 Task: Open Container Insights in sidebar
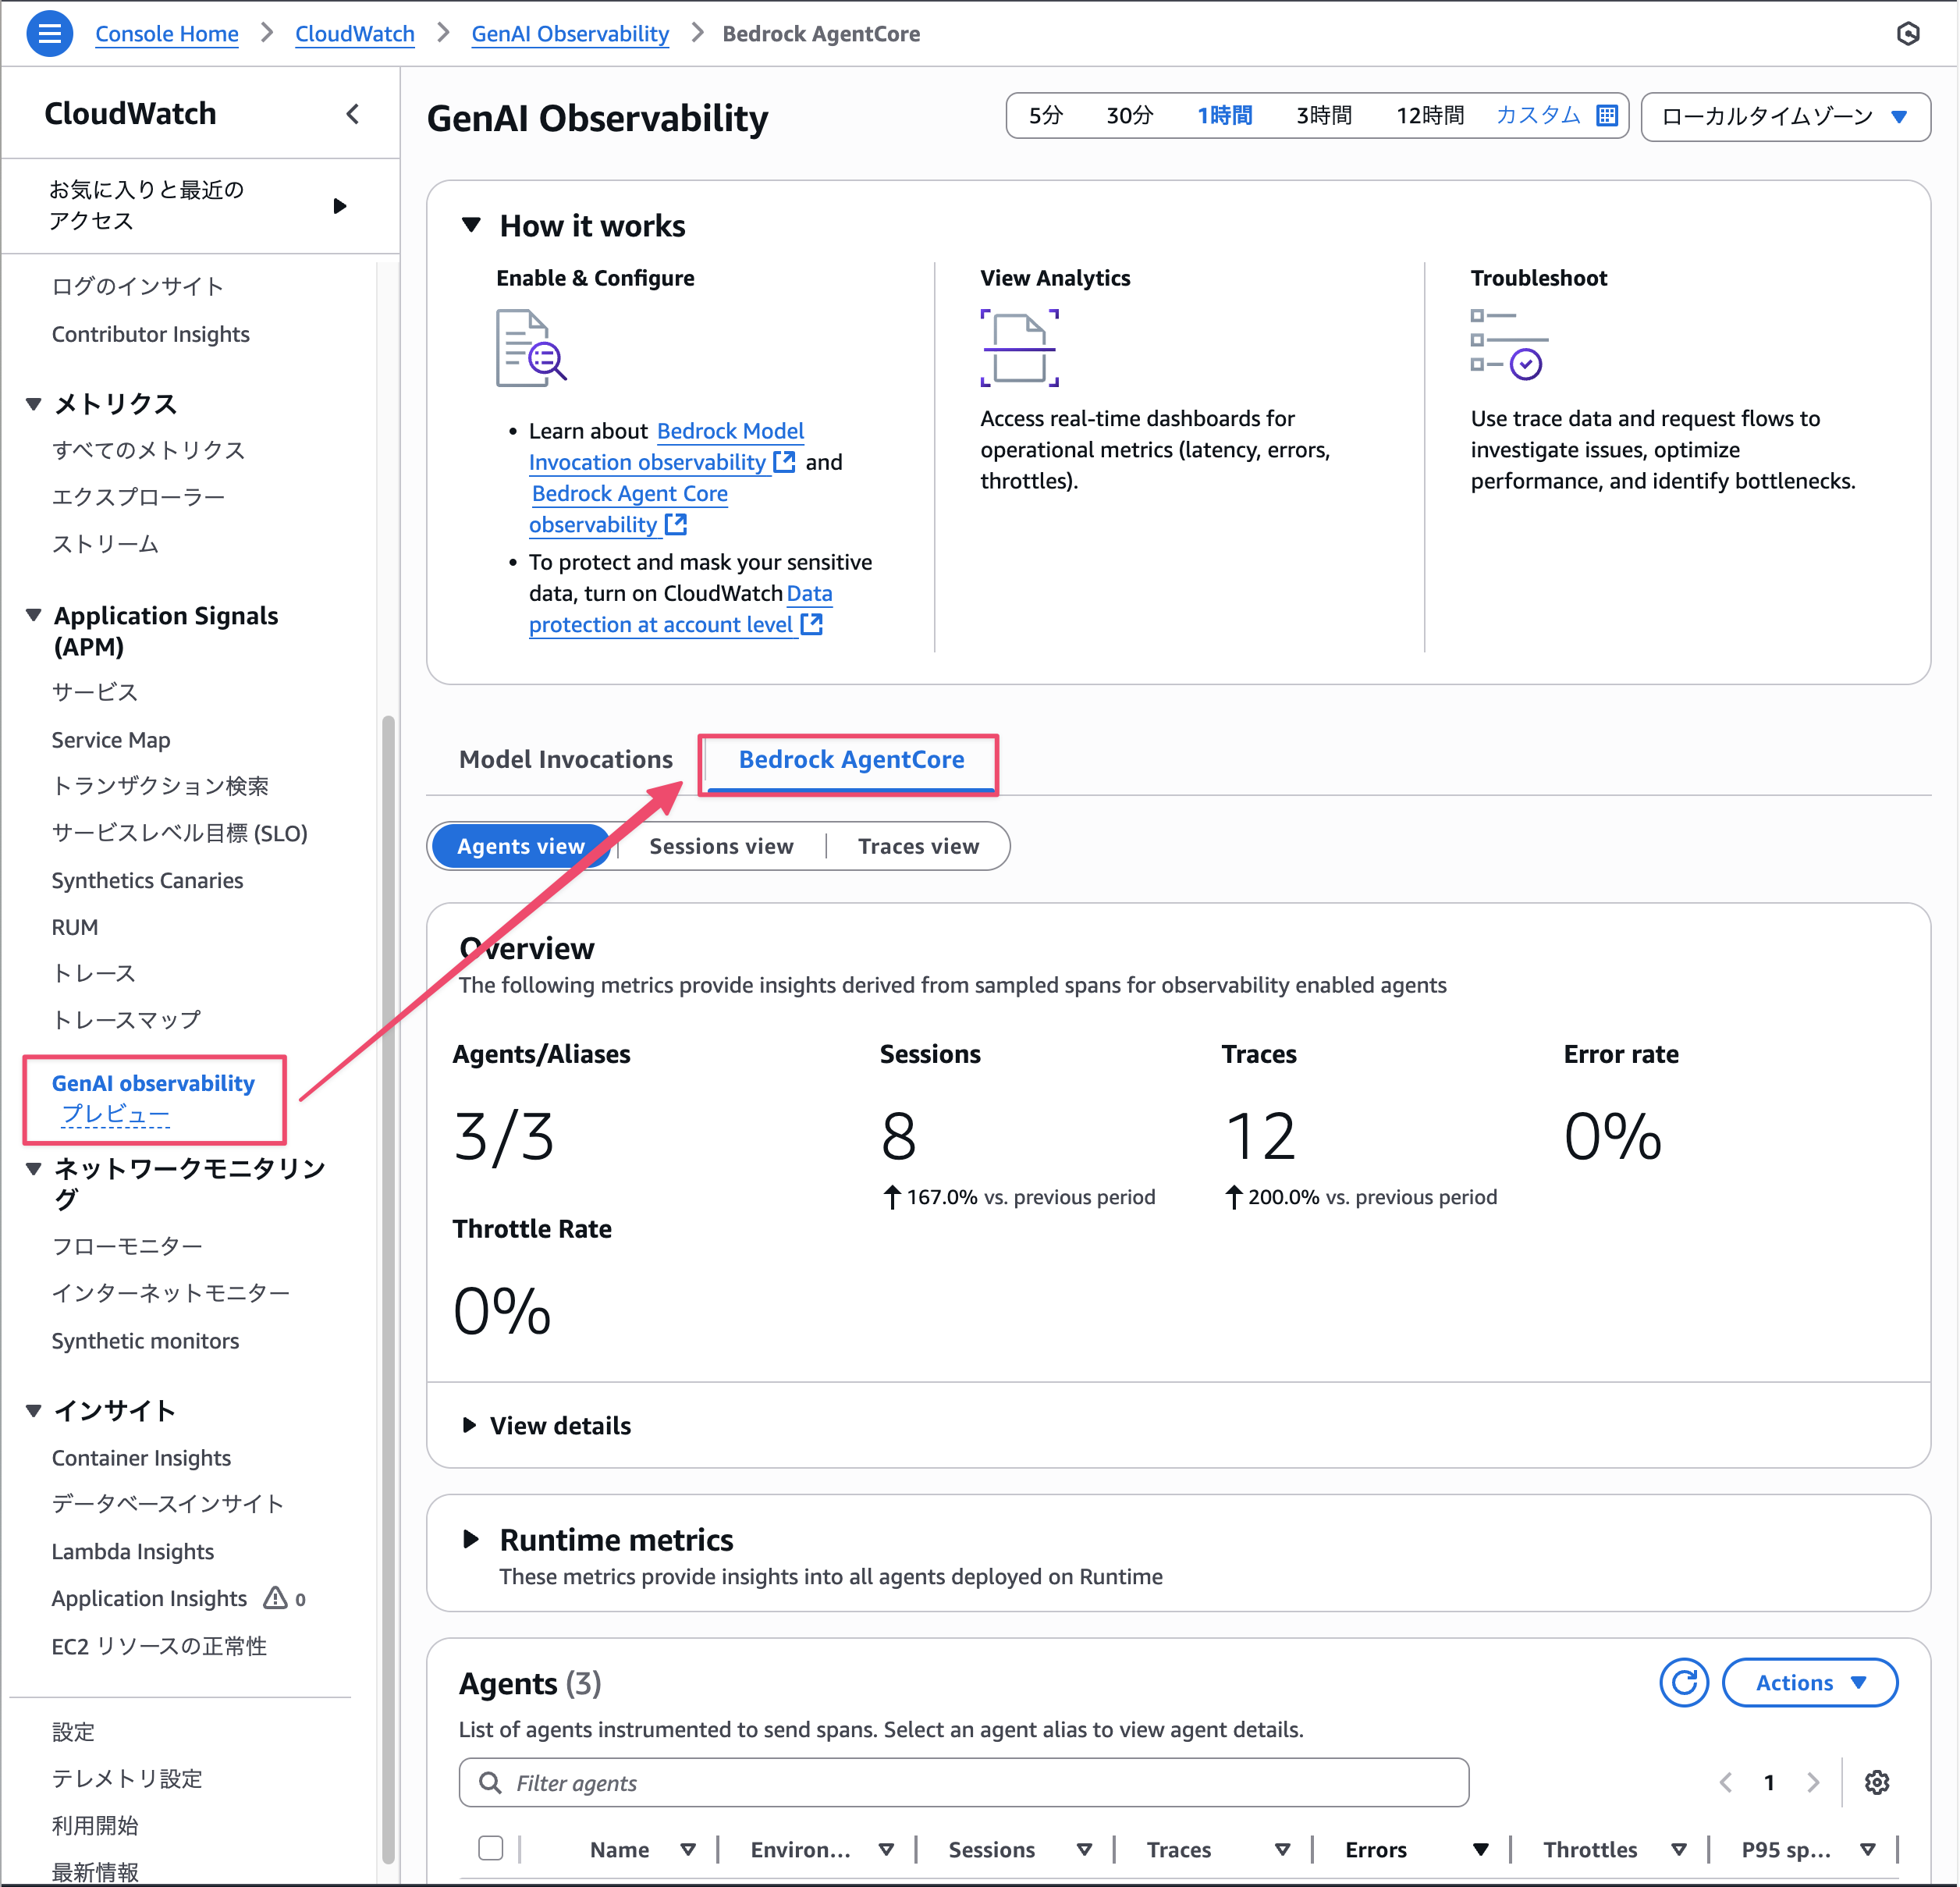coord(141,1457)
